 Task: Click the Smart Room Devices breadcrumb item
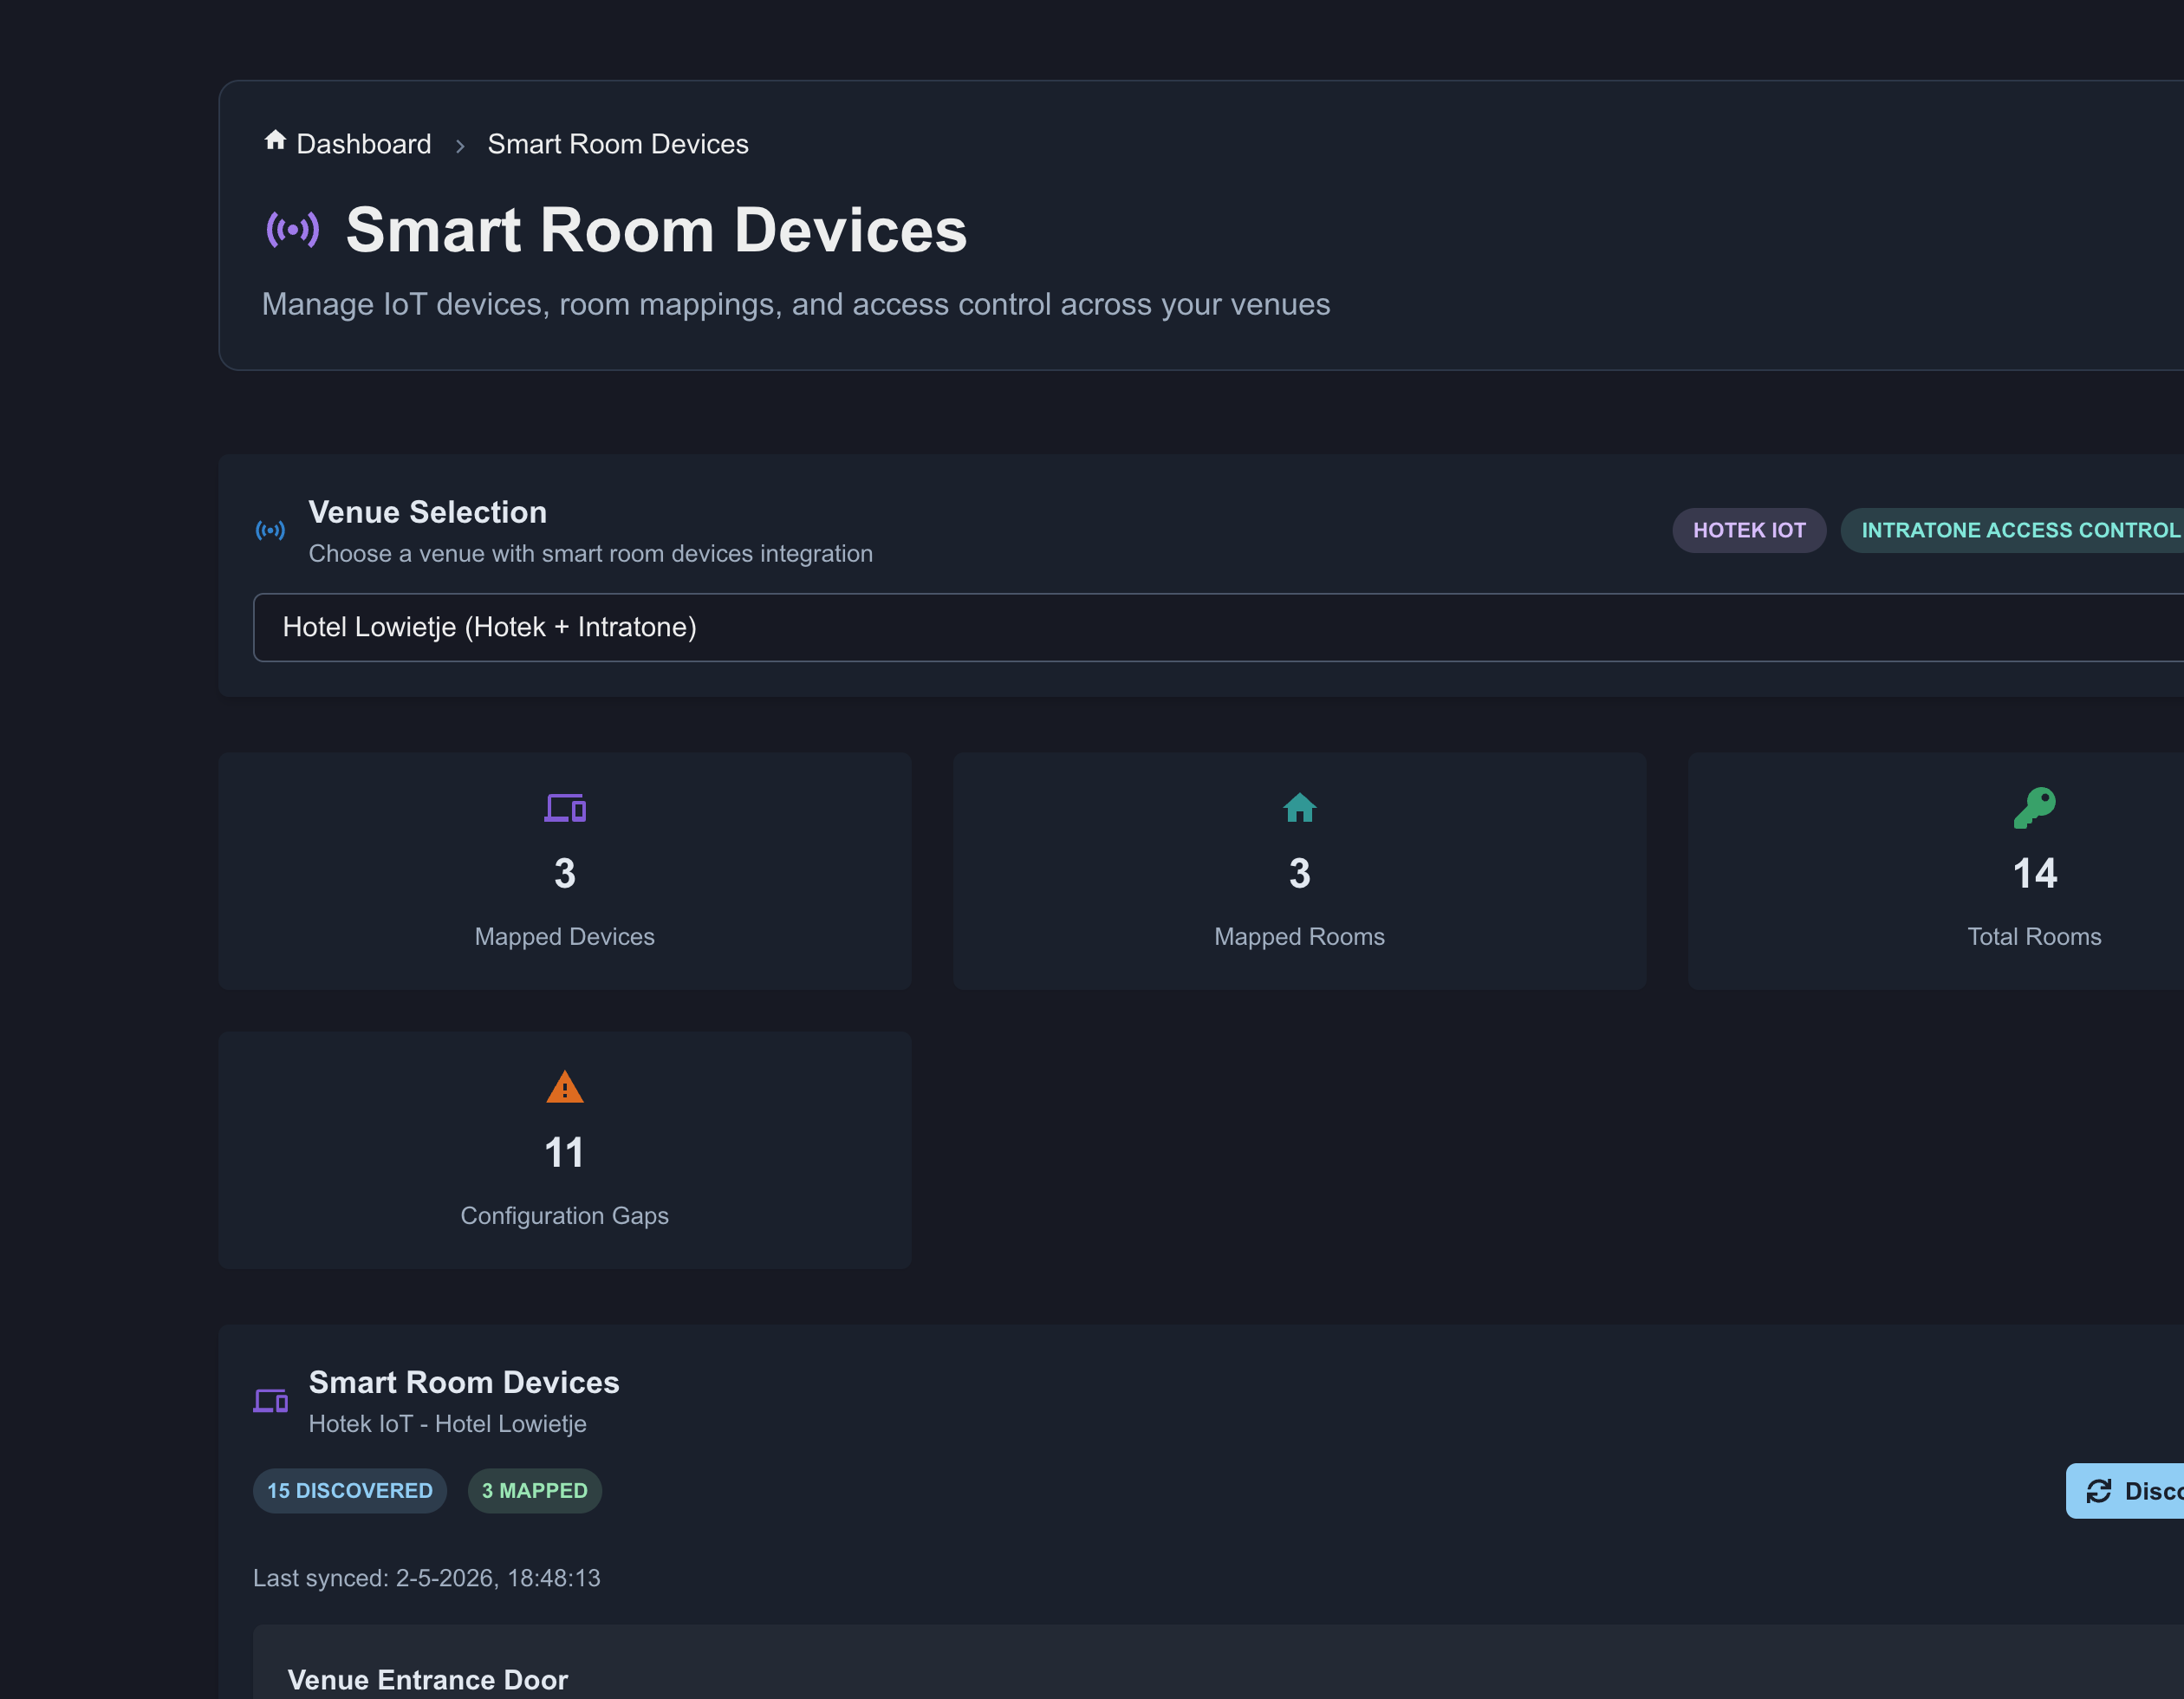(618, 144)
